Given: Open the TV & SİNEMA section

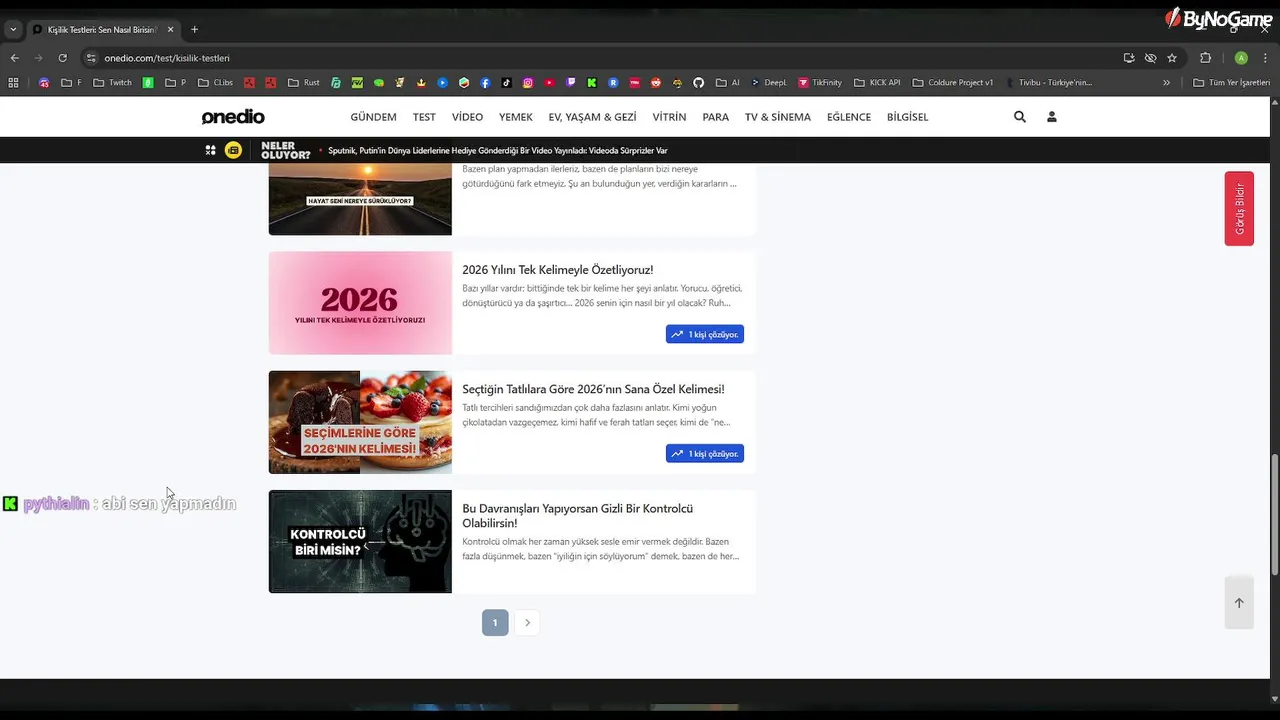Looking at the screenshot, I should (778, 117).
